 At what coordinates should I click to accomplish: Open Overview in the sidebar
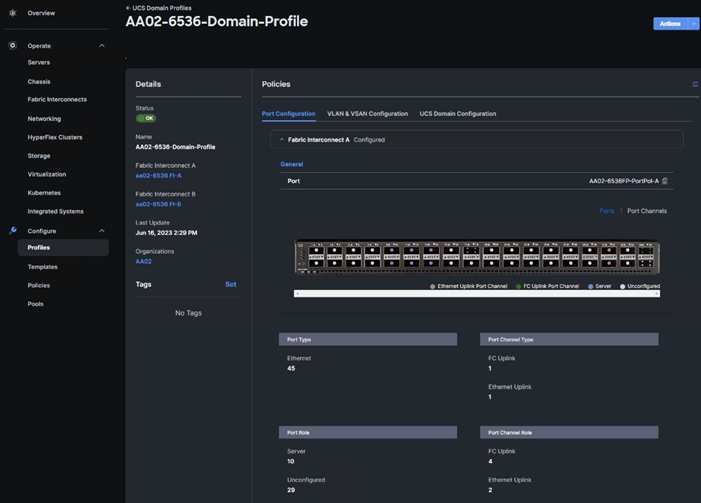[x=41, y=13]
